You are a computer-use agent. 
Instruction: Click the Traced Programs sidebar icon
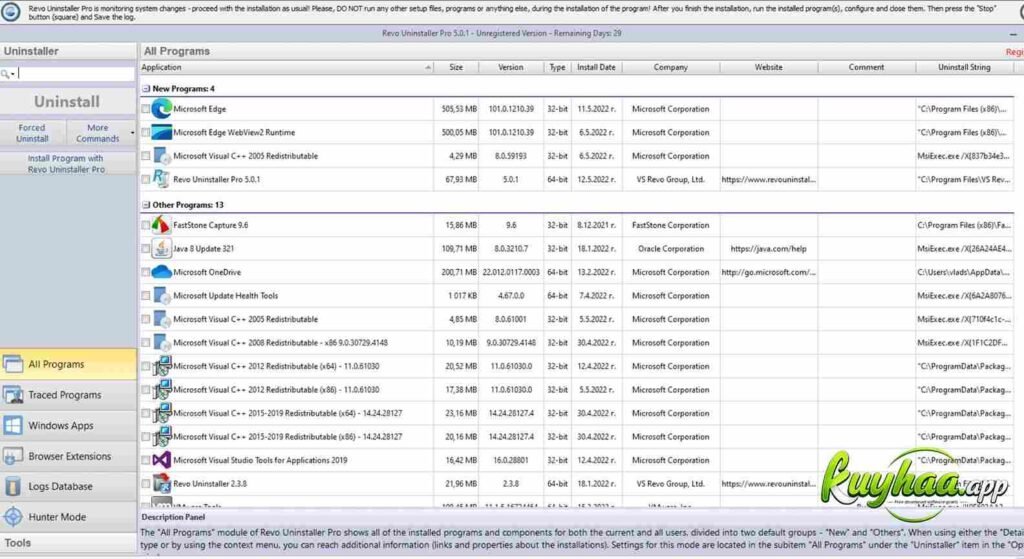pyautogui.click(x=13, y=395)
